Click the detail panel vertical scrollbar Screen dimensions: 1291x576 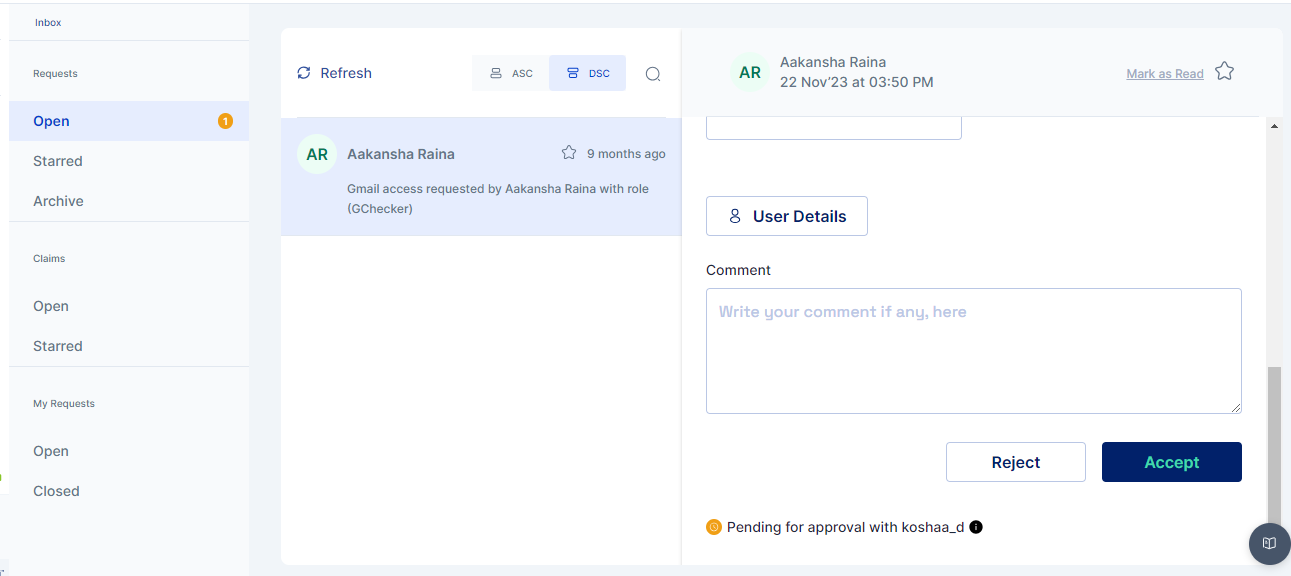pos(1273,440)
